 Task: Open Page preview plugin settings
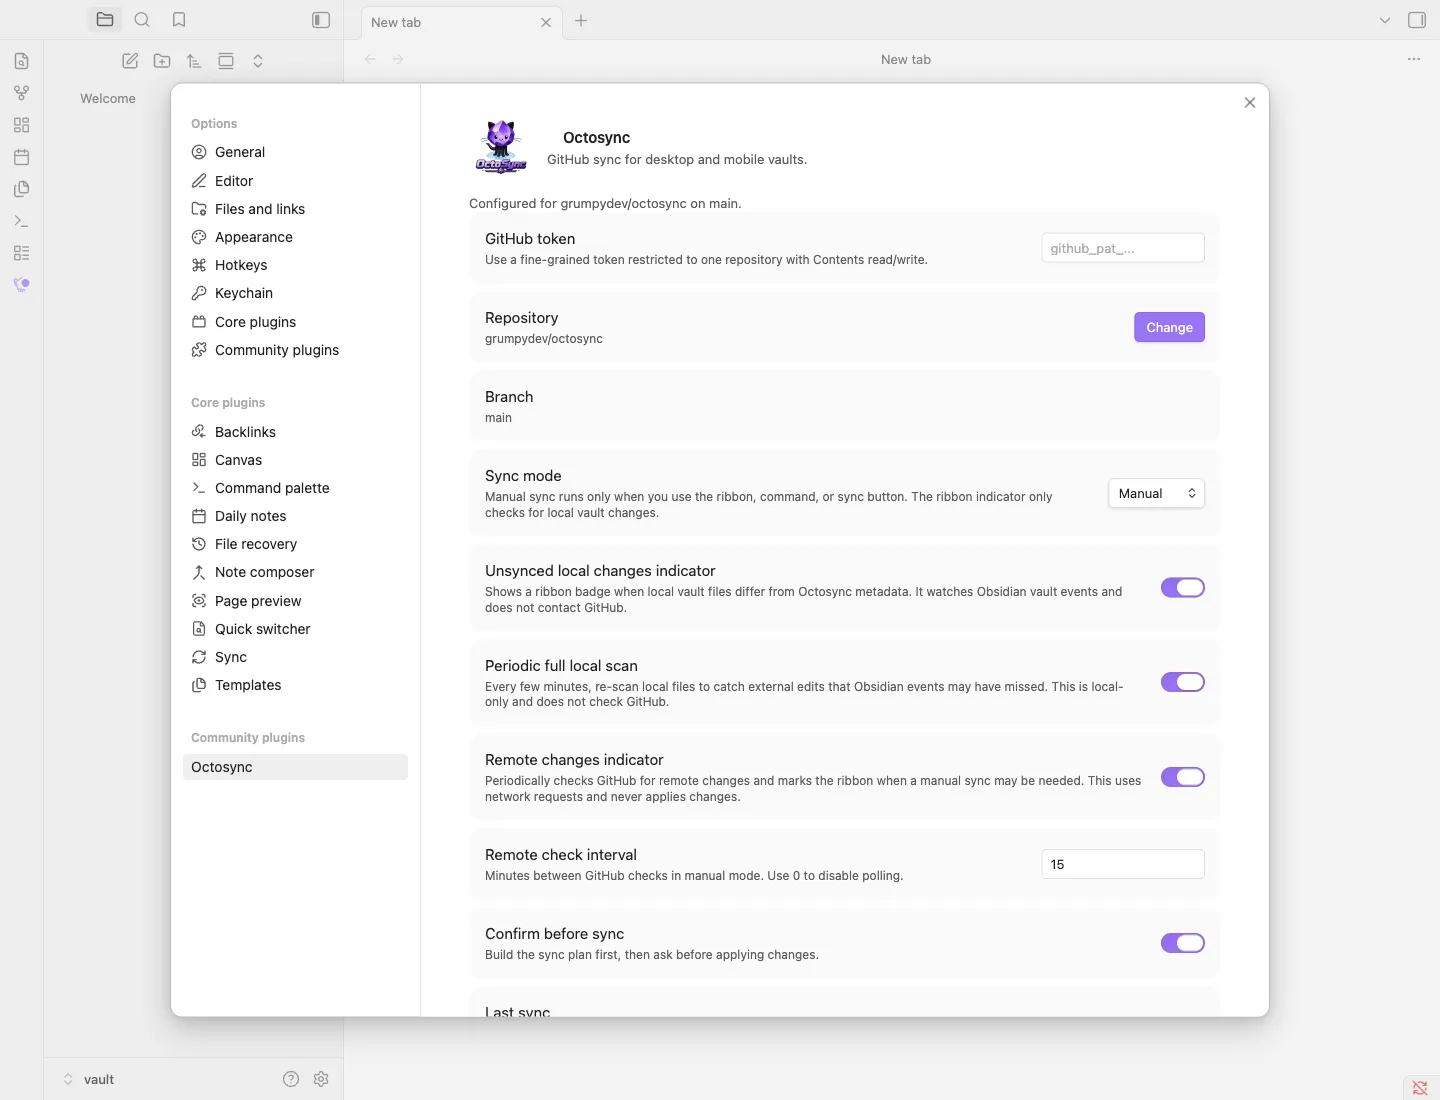coord(295,601)
